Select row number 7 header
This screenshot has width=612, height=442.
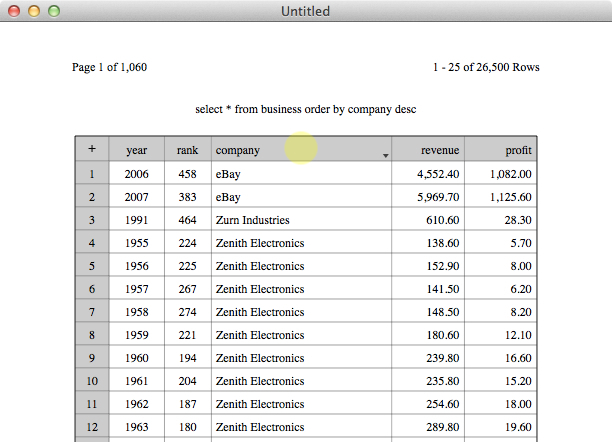(92, 312)
